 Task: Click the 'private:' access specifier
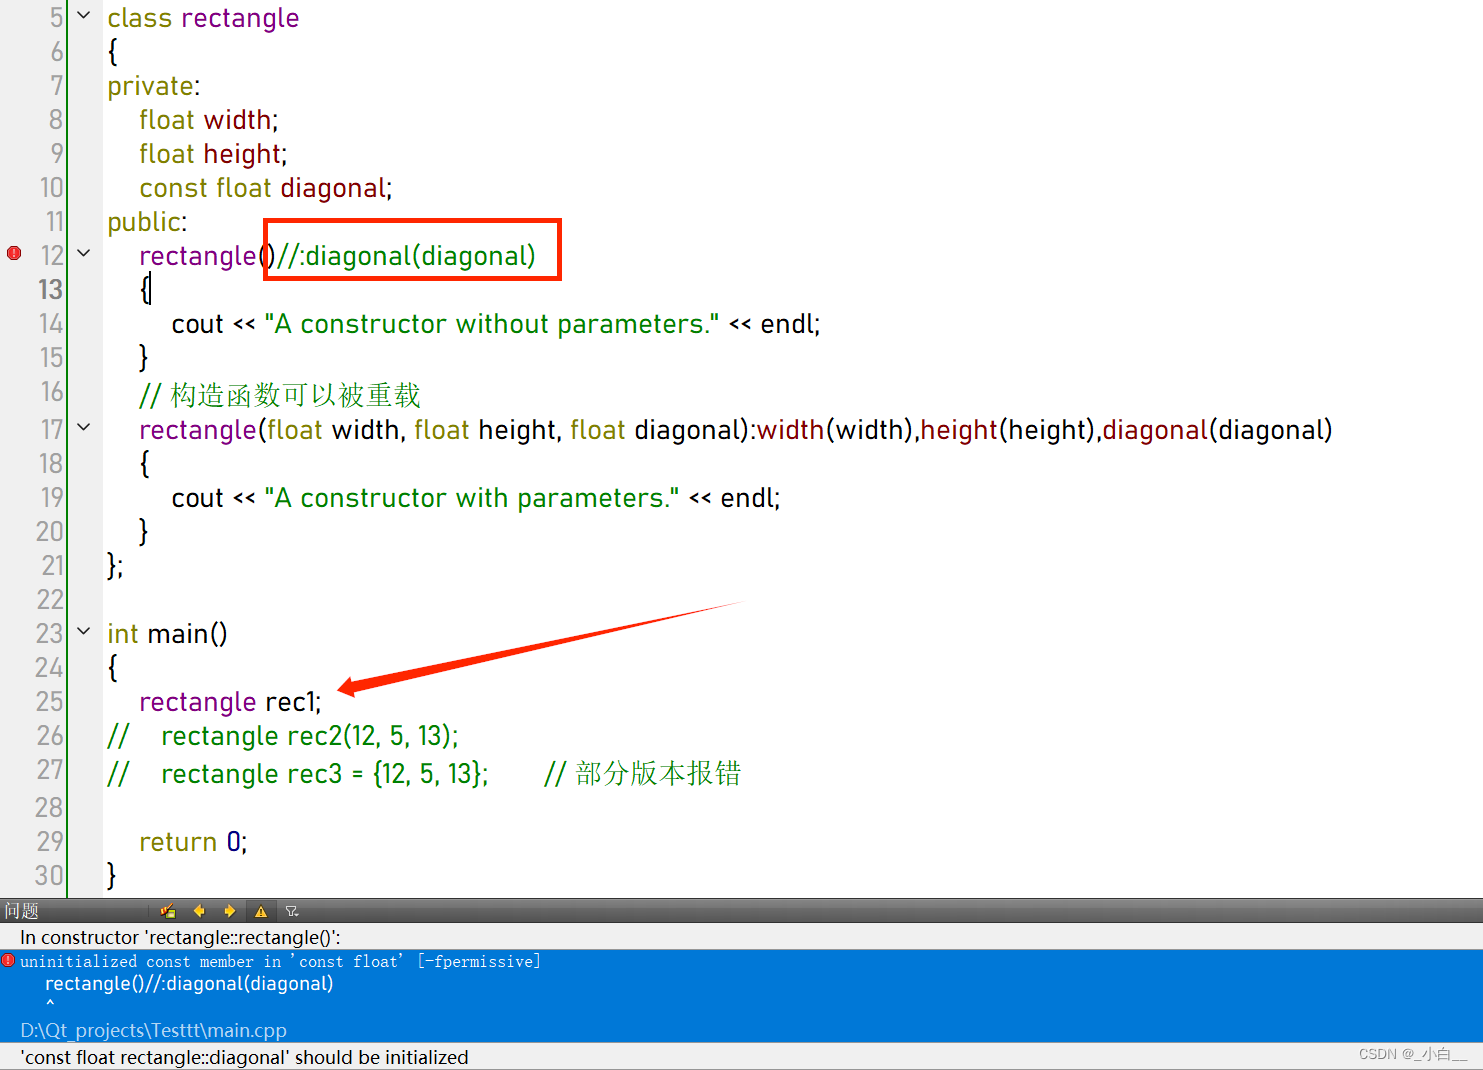[154, 86]
